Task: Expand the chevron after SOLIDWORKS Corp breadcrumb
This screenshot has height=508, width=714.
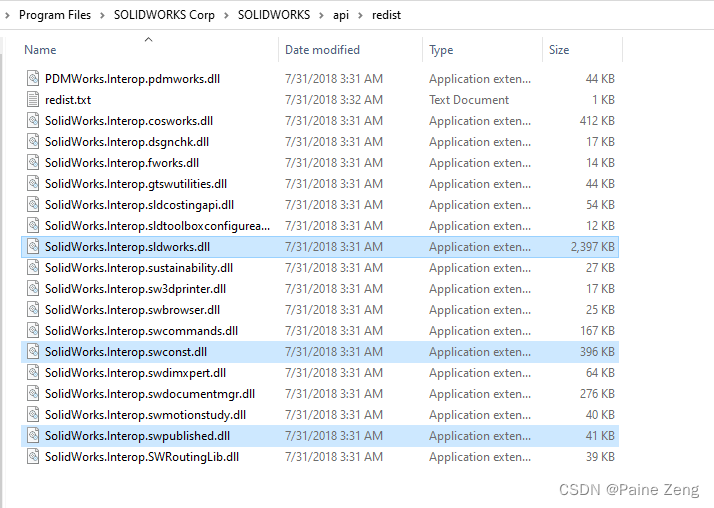Action: [226, 15]
